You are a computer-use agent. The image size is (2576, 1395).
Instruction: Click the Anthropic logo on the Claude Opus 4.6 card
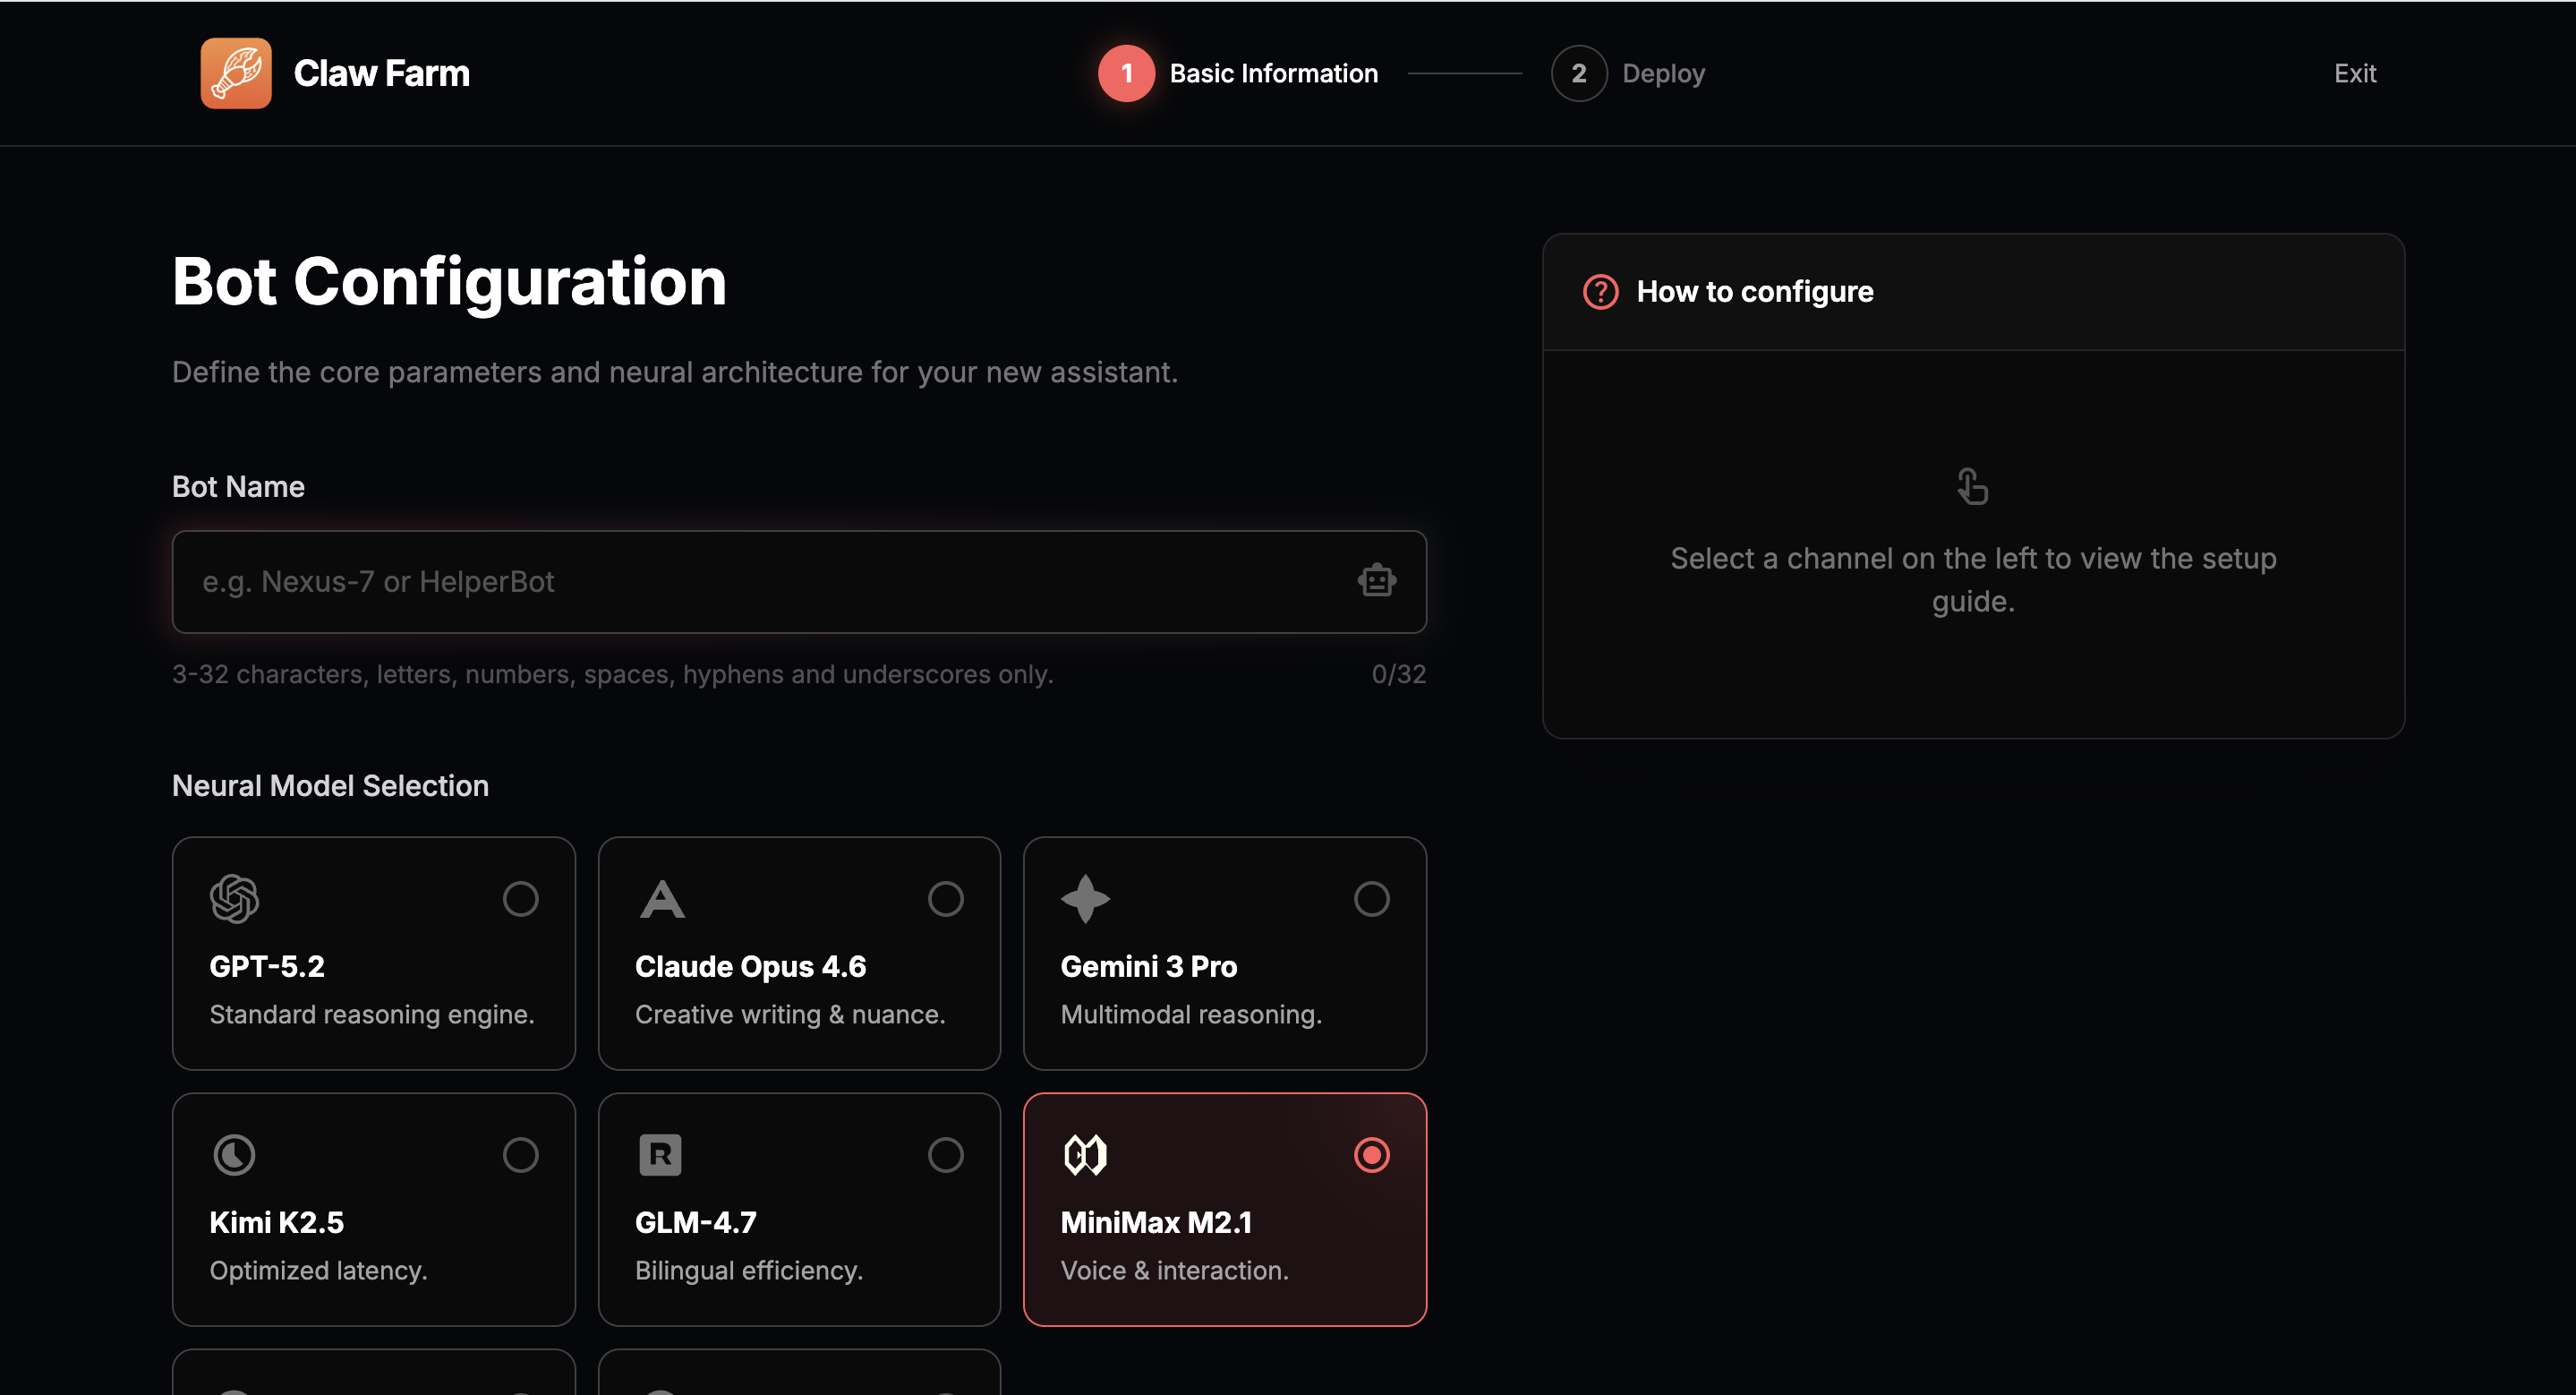click(661, 899)
